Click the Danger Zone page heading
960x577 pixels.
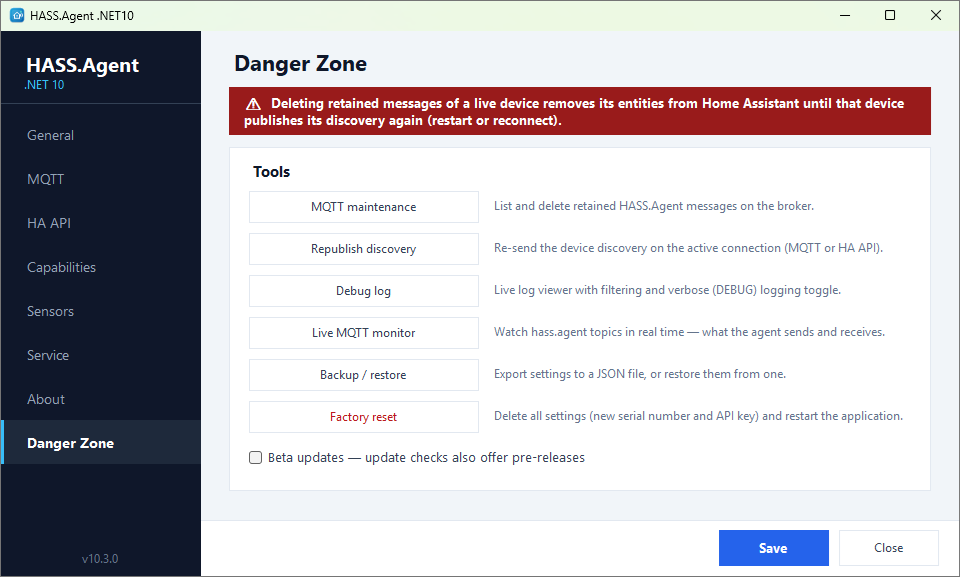301,64
